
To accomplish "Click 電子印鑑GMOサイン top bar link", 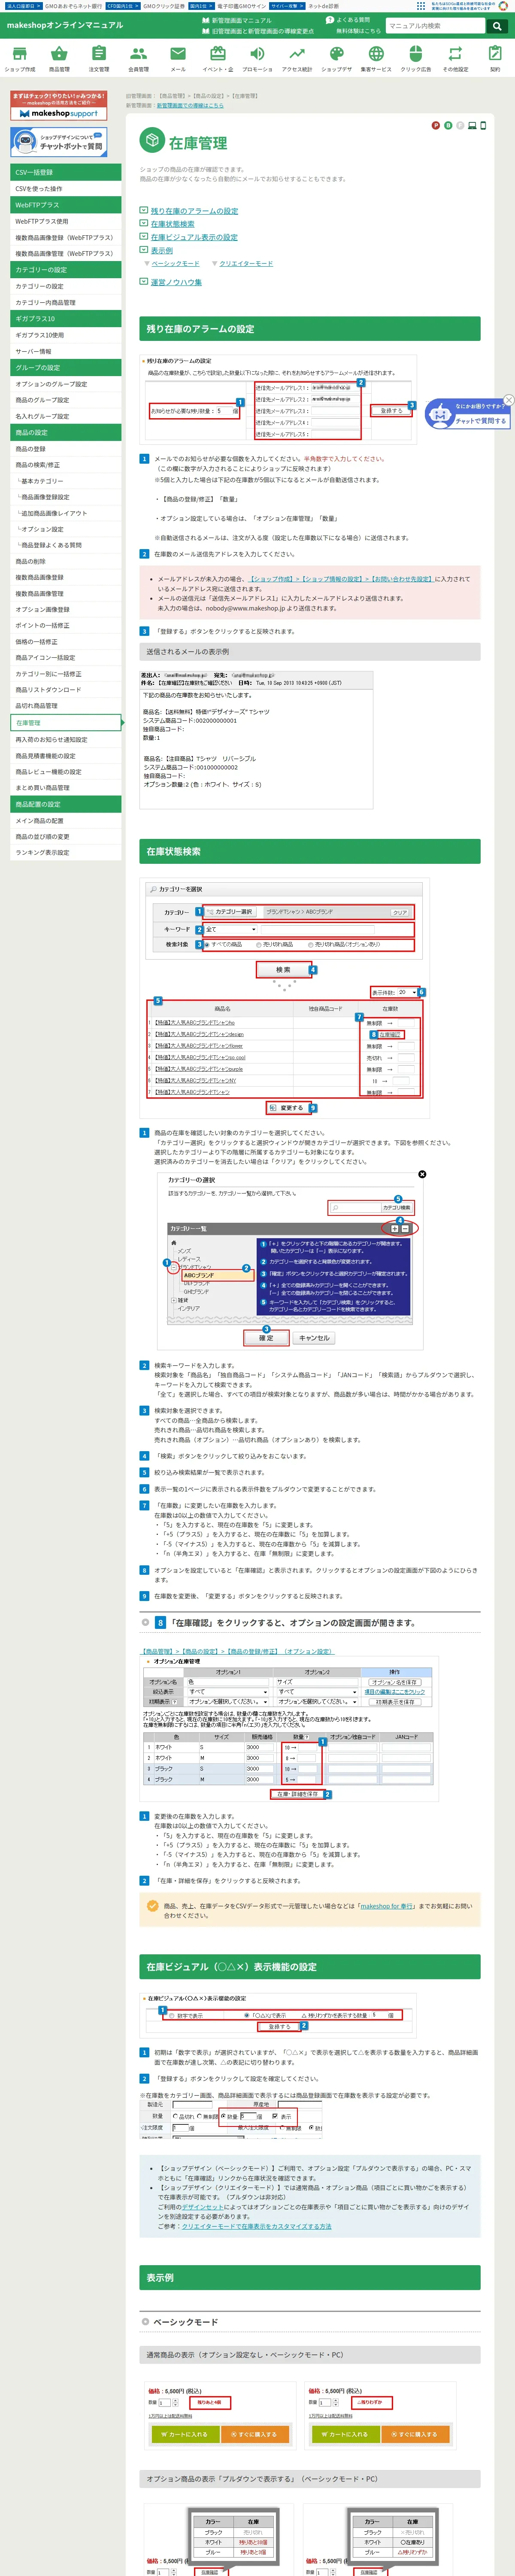I will click(242, 6).
